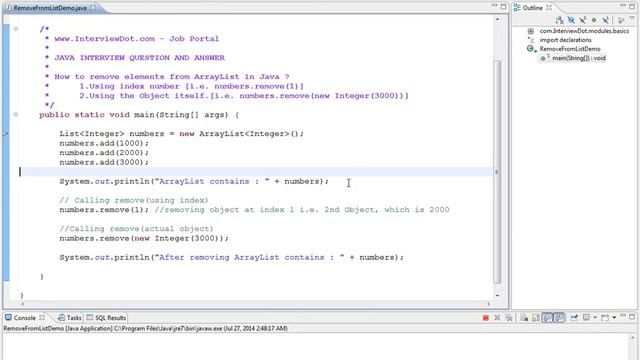Viewport: 640px width, 360px height.
Task: Toggle Hide Non-Public Members in Outline
Action: coord(594,20)
